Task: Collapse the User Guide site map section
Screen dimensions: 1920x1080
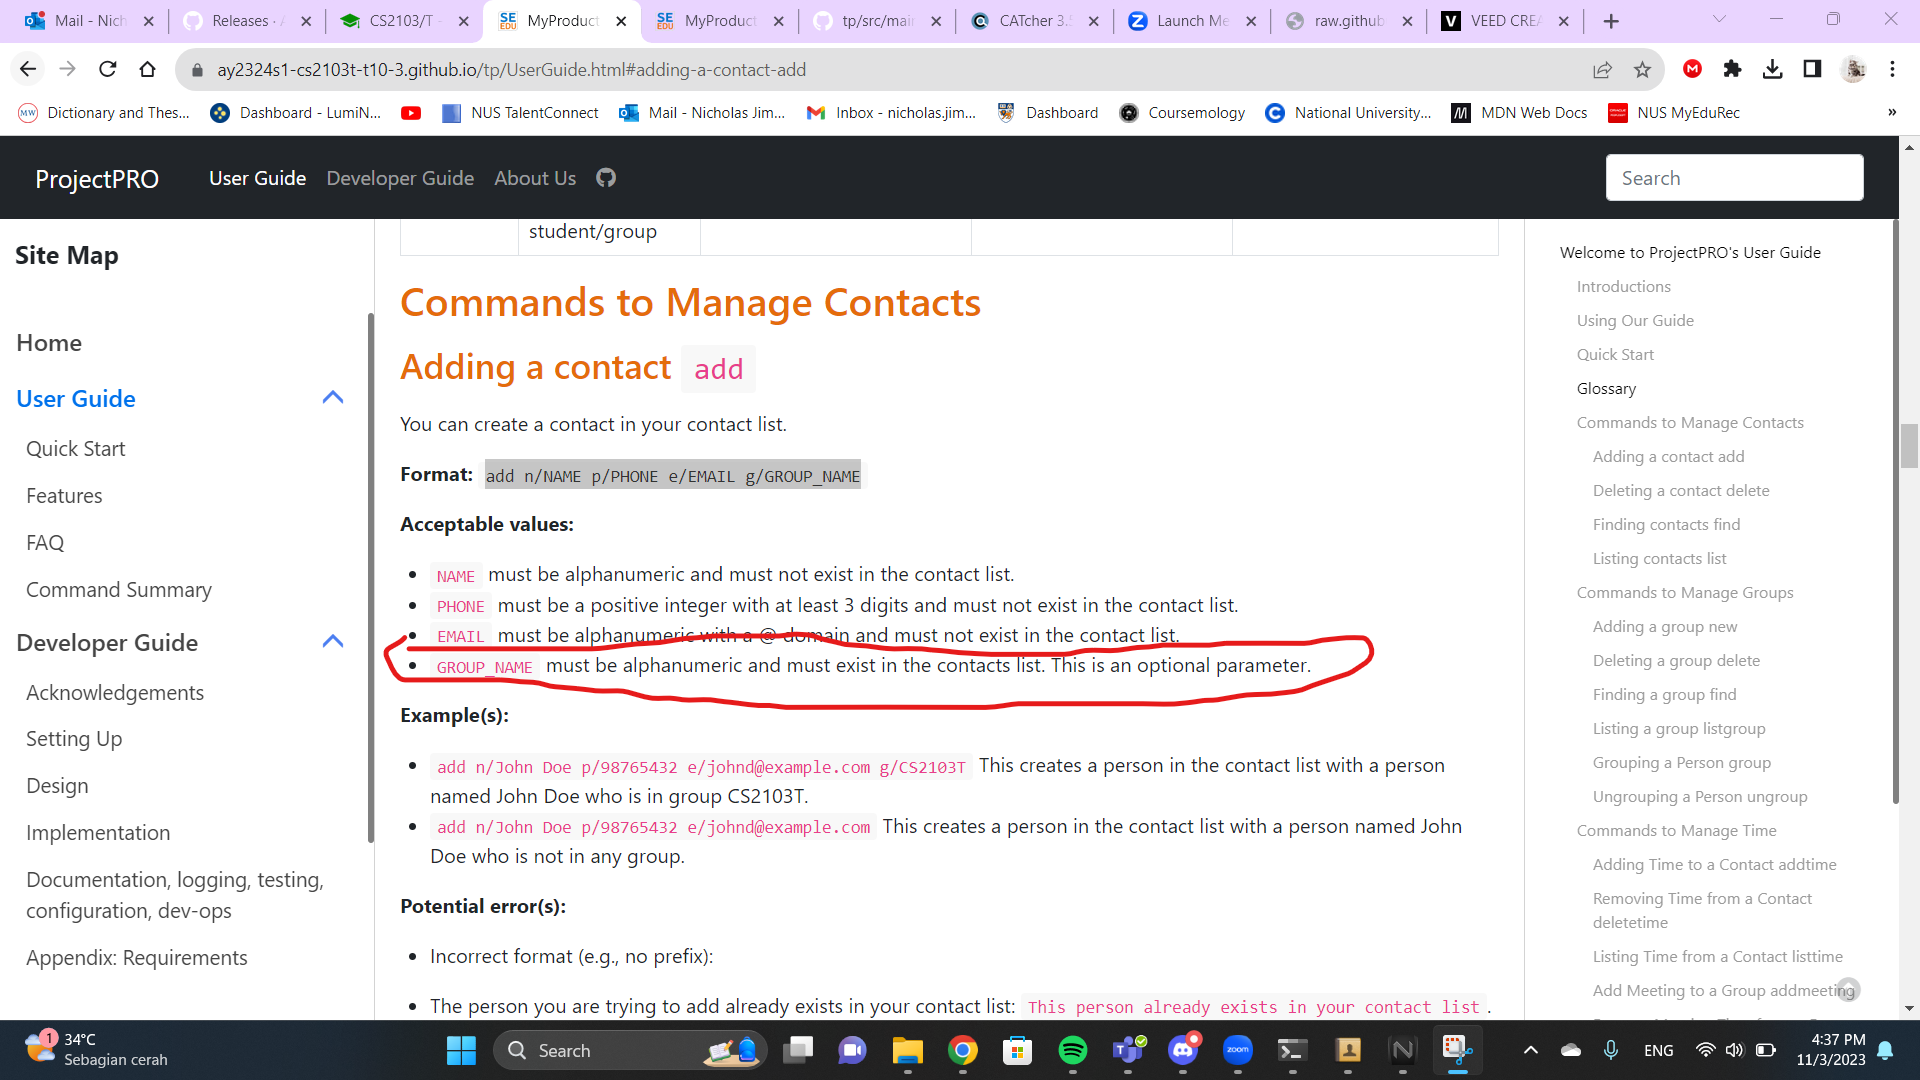Action: pyautogui.click(x=333, y=398)
